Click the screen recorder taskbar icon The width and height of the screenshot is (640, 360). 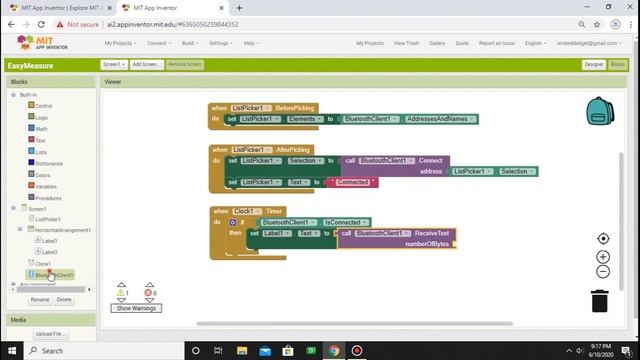pyautogui.click(x=357, y=351)
